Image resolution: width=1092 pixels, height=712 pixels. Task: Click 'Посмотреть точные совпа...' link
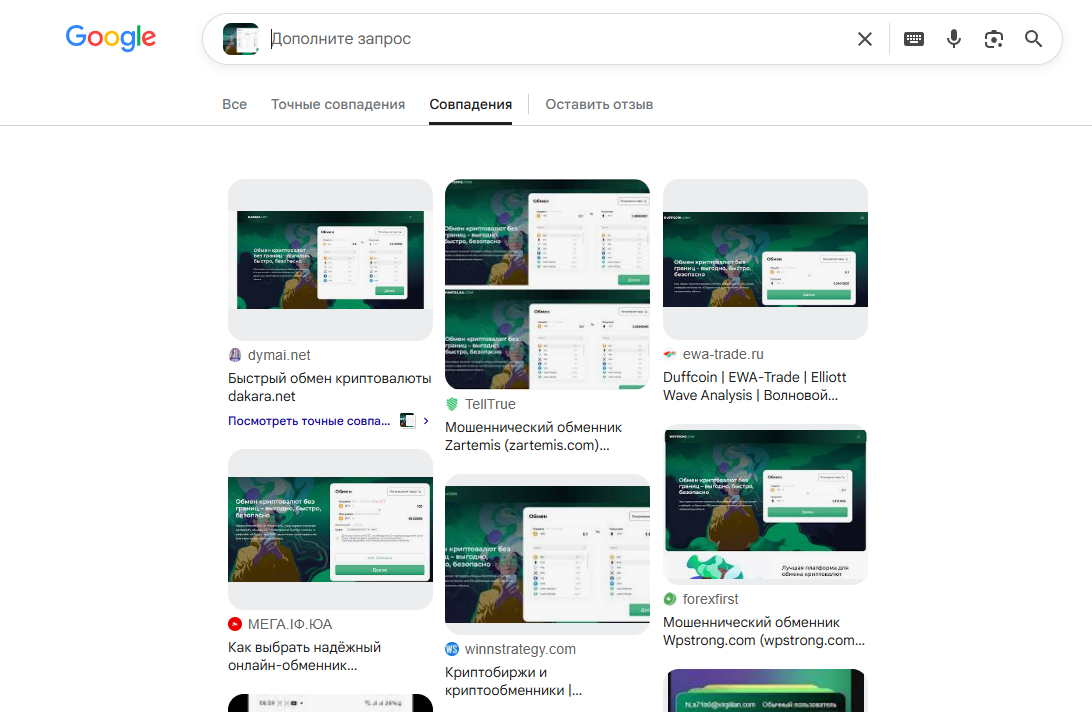(309, 421)
